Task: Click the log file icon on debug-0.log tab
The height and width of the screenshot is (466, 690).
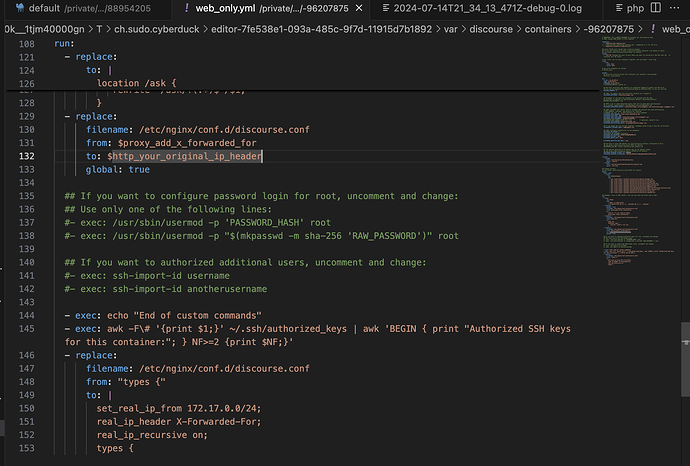Action: 386,8
